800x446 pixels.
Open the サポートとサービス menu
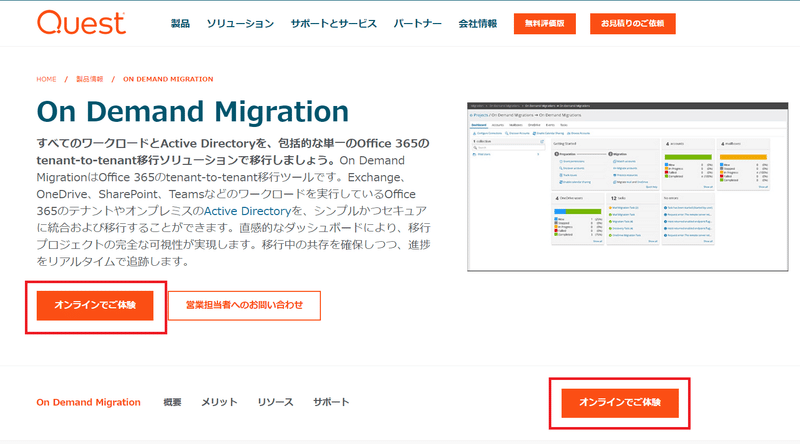point(334,23)
